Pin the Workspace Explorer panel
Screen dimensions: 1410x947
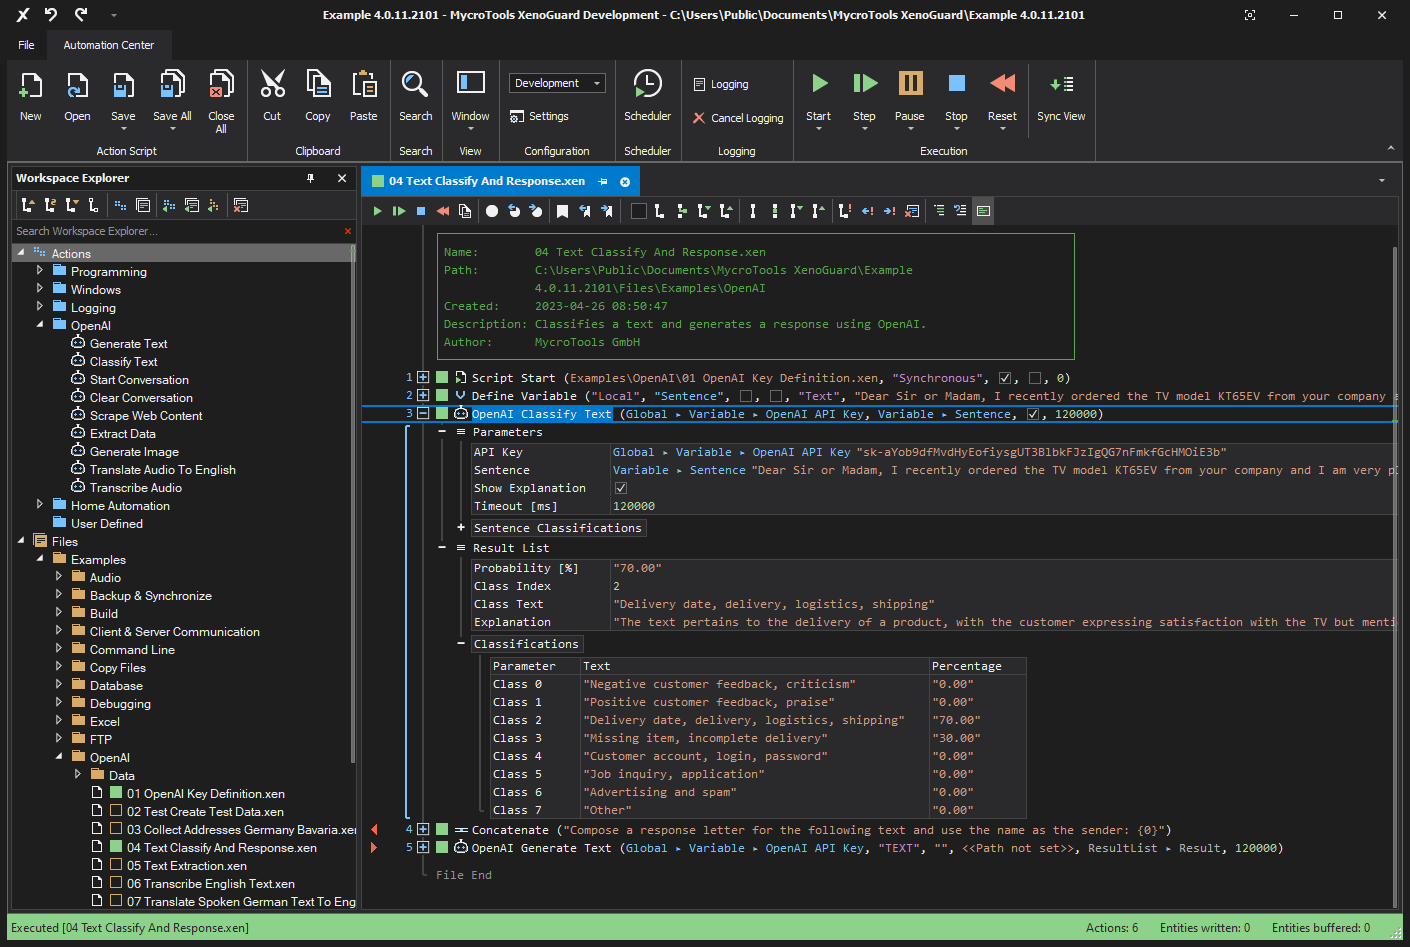310,178
